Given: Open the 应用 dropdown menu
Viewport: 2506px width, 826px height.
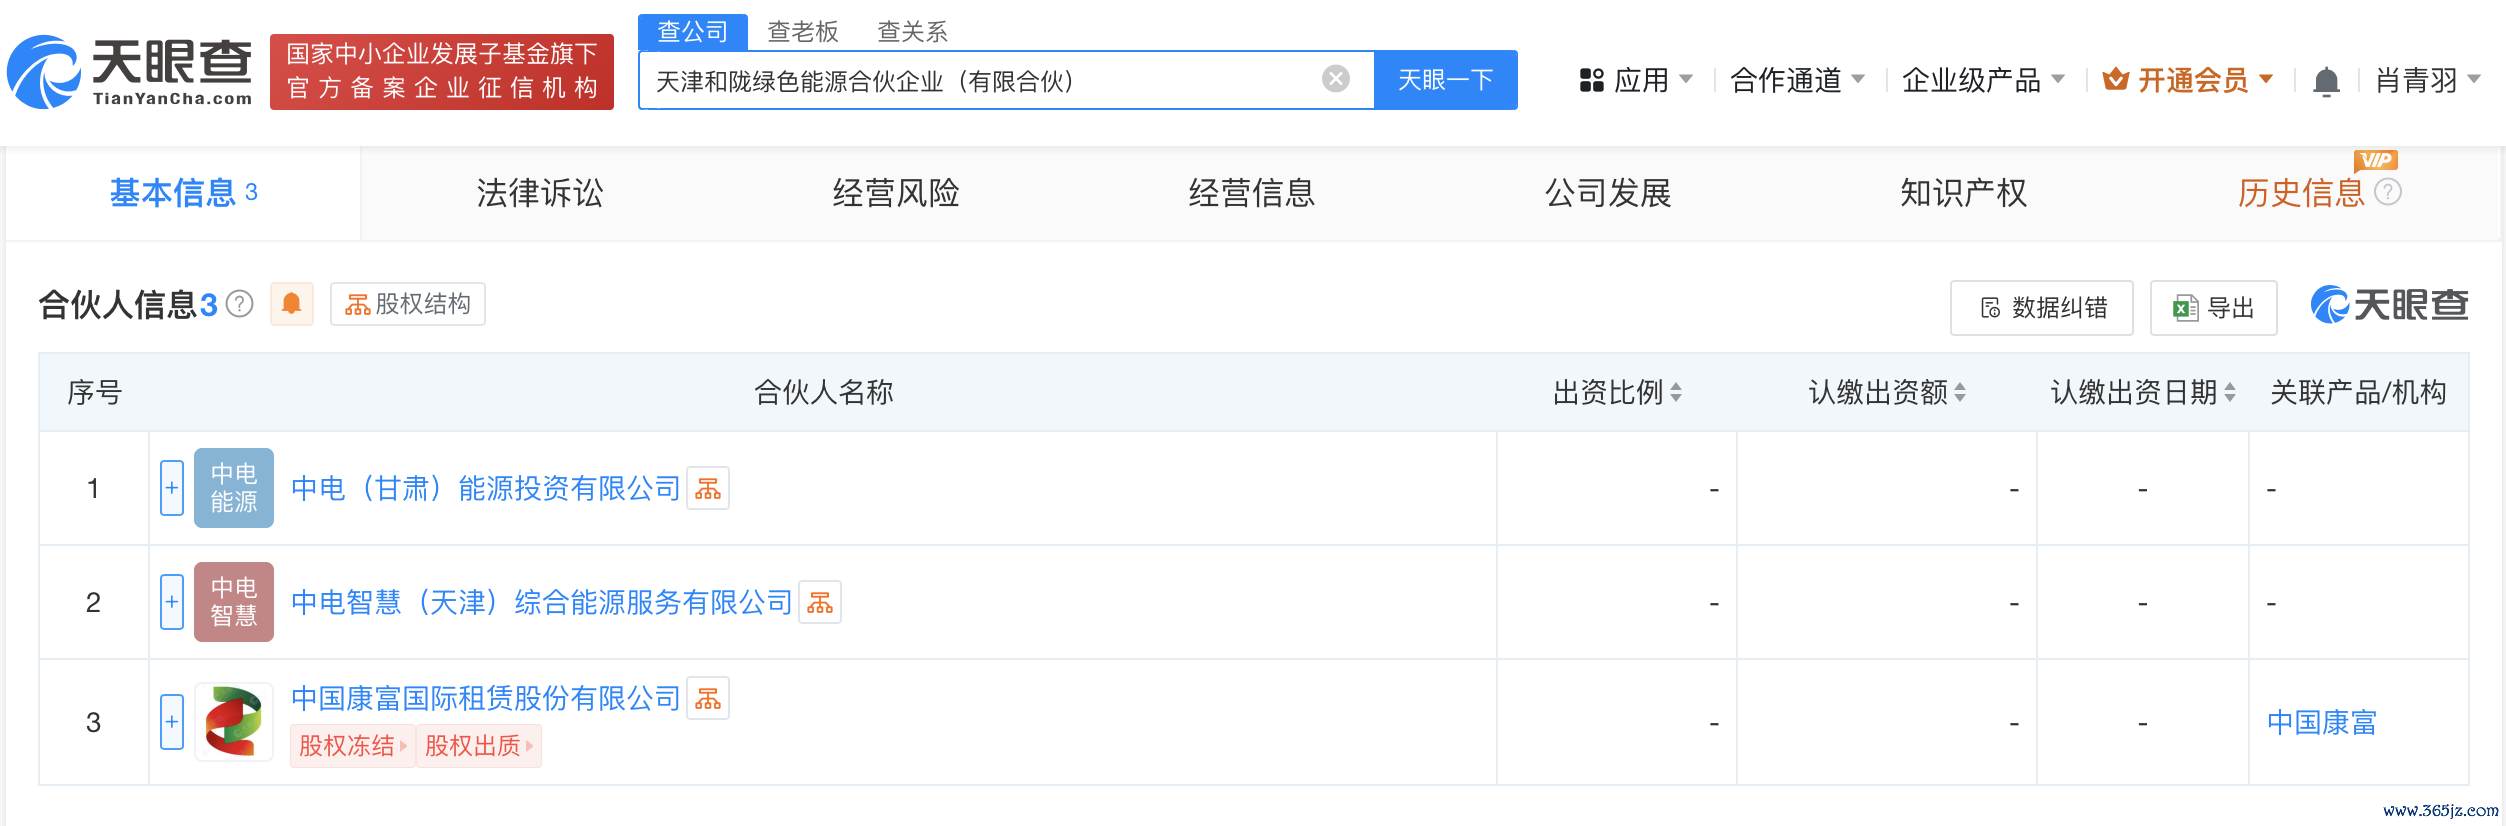Looking at the screenshot, I should (x=1636, y=80).
